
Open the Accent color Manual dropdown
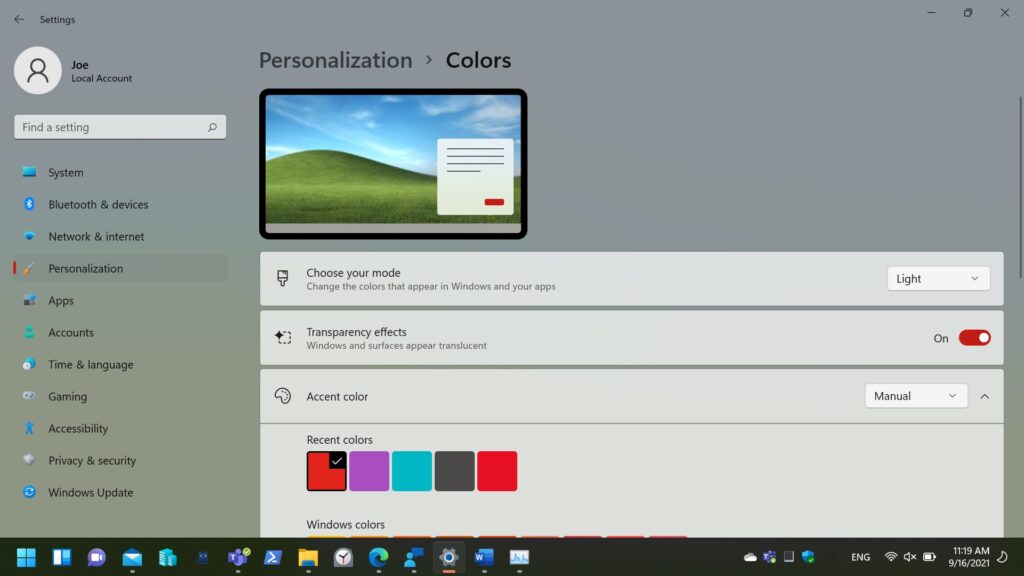coord(915,396)
